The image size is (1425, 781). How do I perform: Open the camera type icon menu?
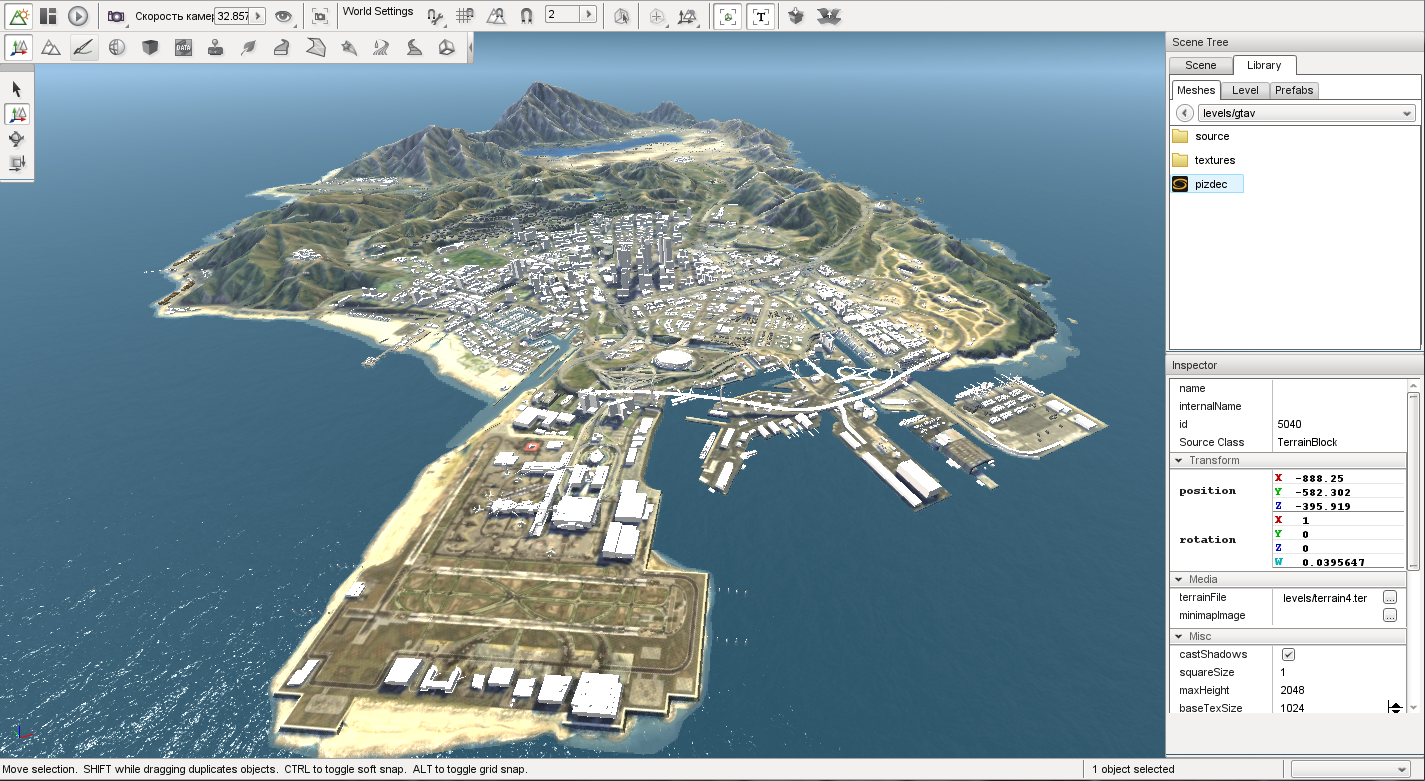point(117,16)
